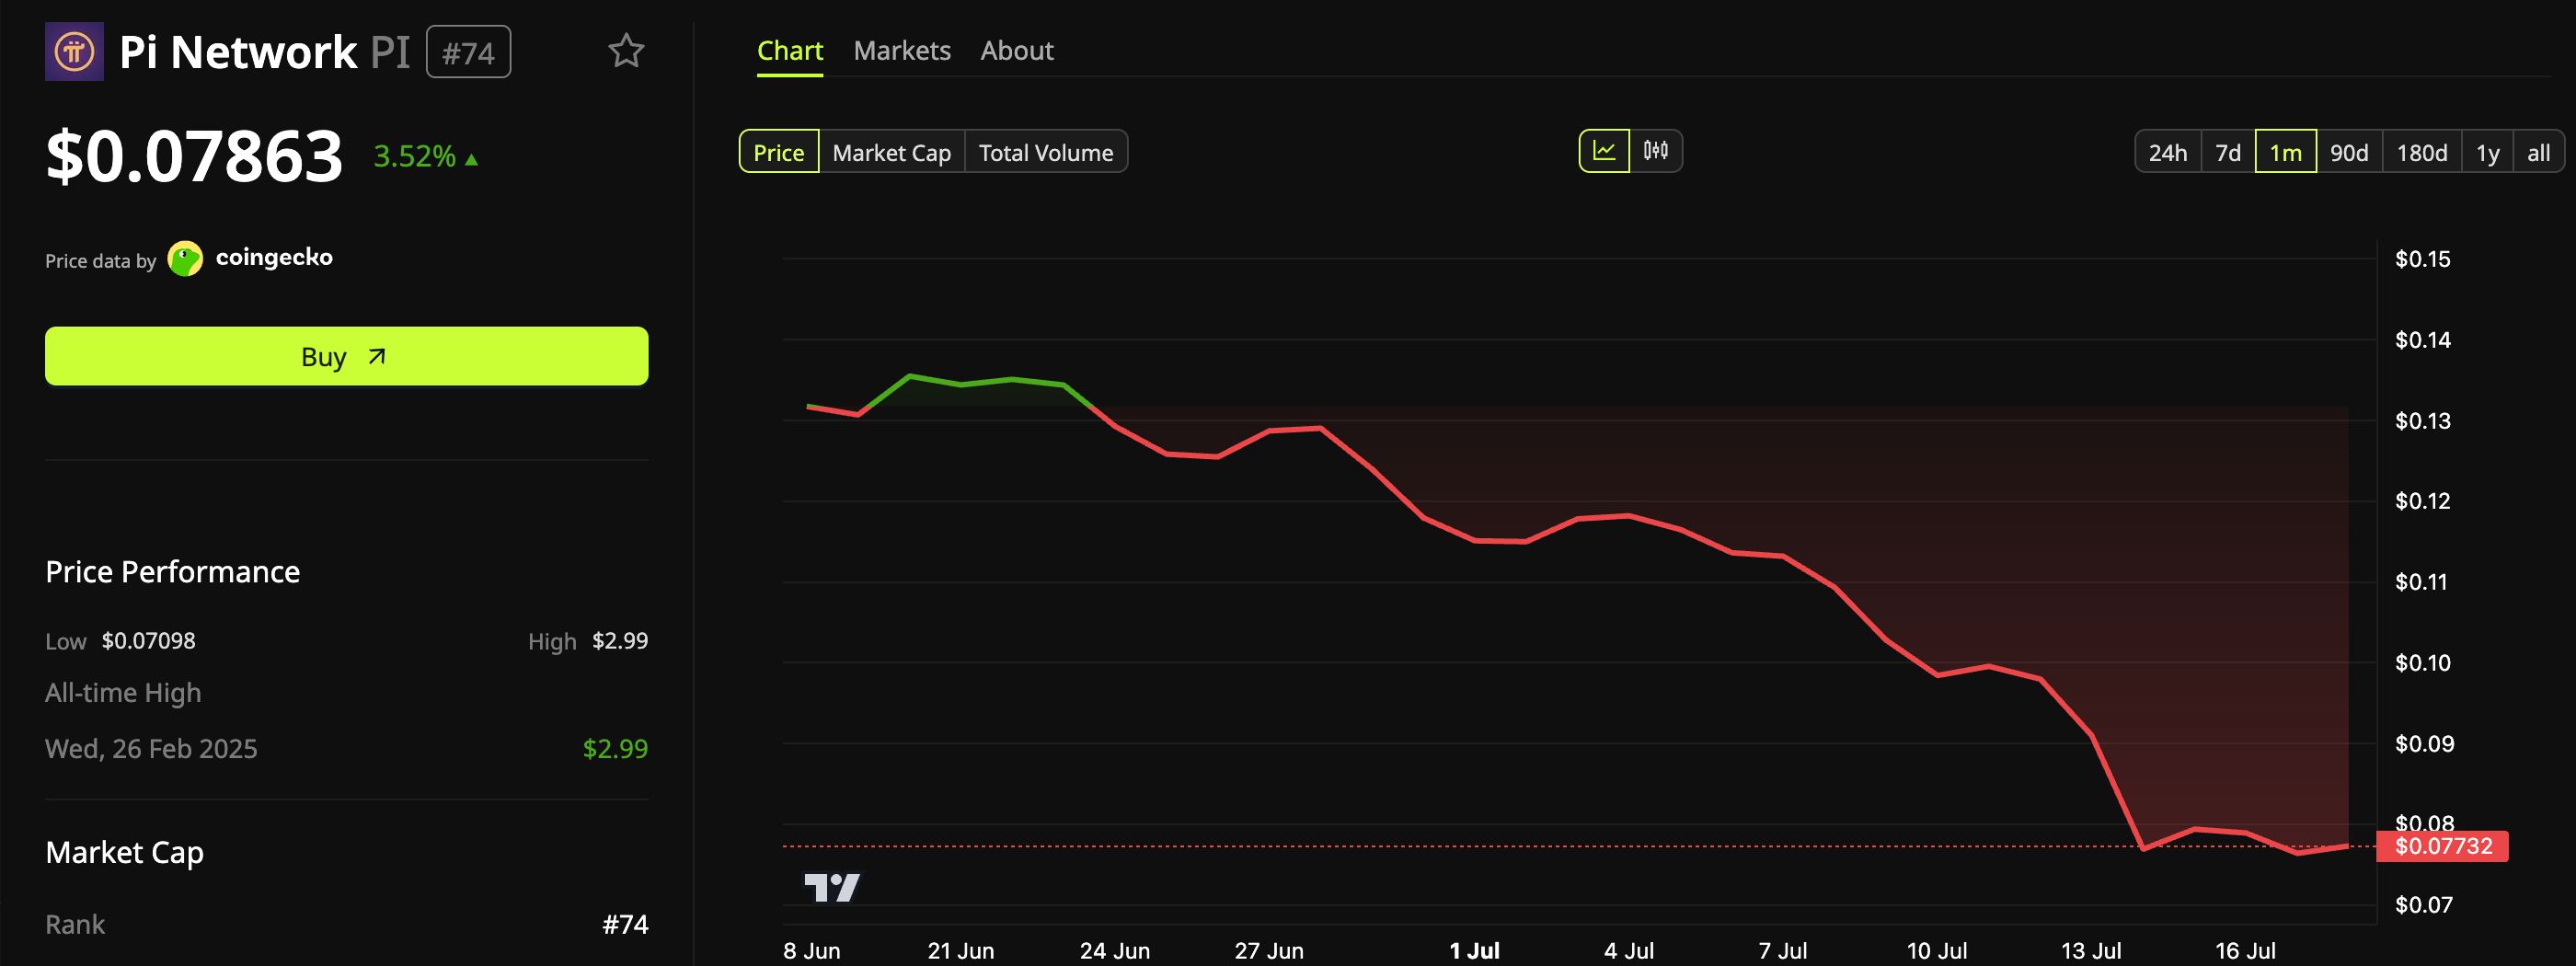2576x966 pixels.
Task: Select the Total Volume chart metric
Action: pos(1046,152)
